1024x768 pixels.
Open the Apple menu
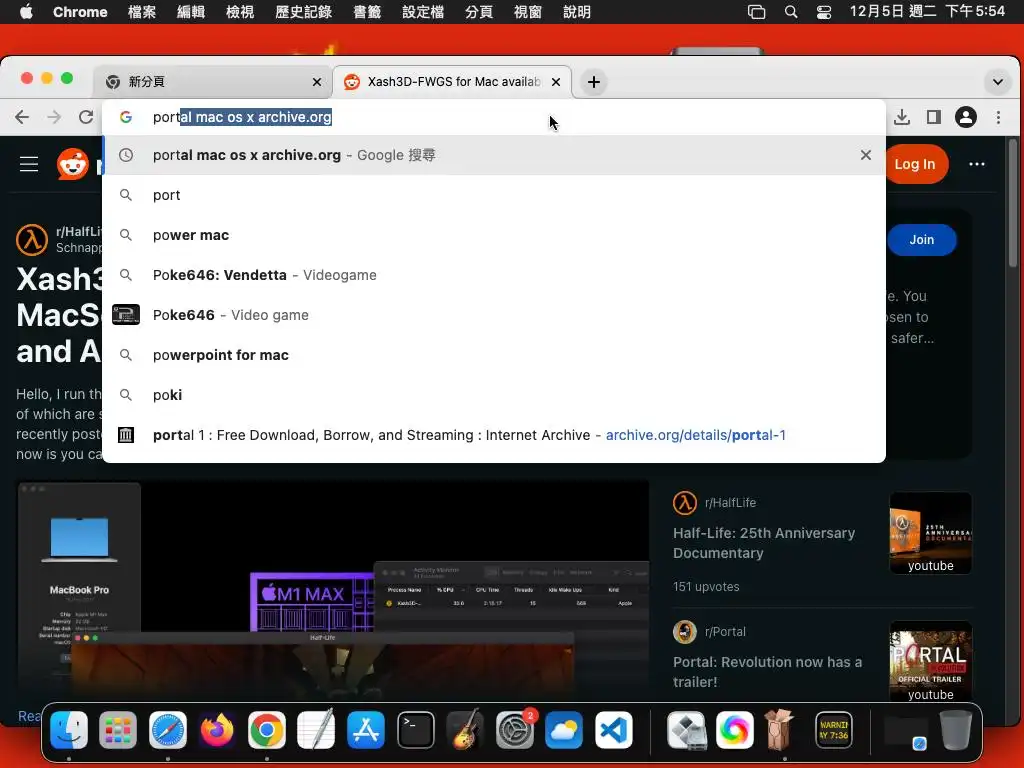pyautogui.click(x=26, y=12)
